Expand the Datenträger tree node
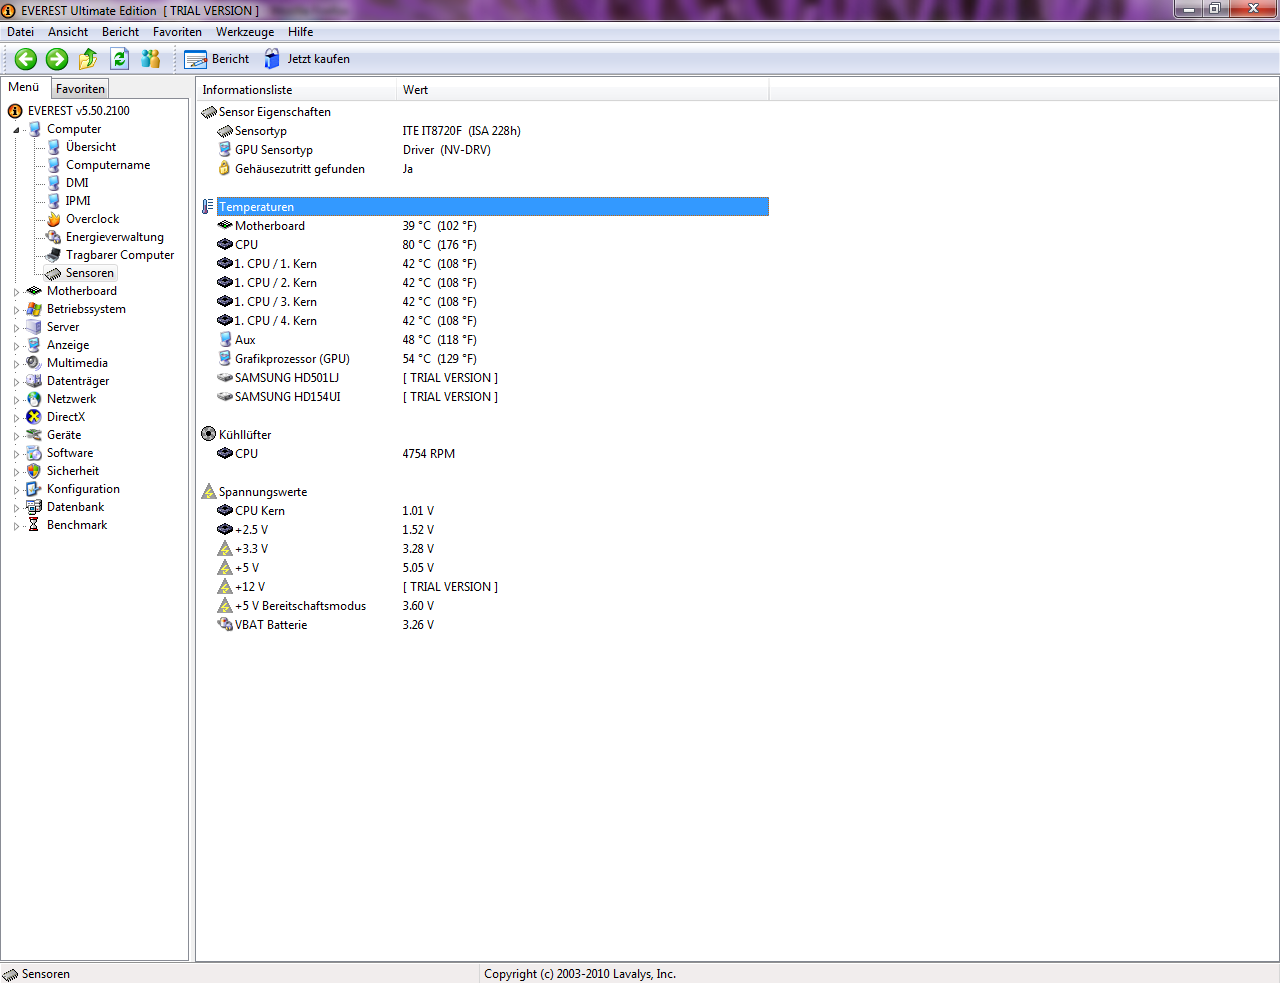 [x=16, y=382]
